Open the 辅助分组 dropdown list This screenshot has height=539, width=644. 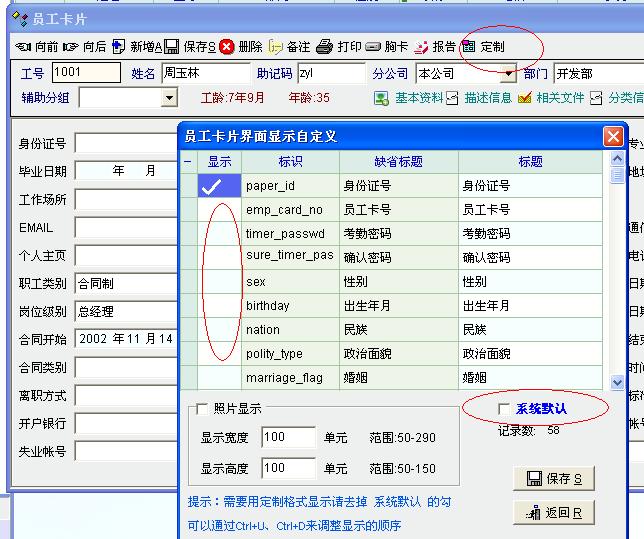click(169, 98)
